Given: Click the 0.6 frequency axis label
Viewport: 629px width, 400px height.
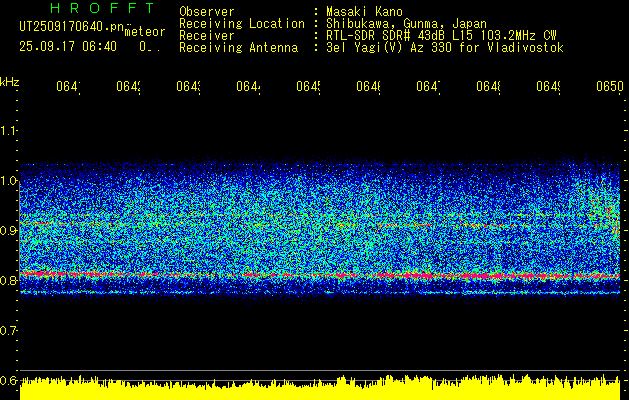Looking at the screenshot, I should tap(8, 380).
